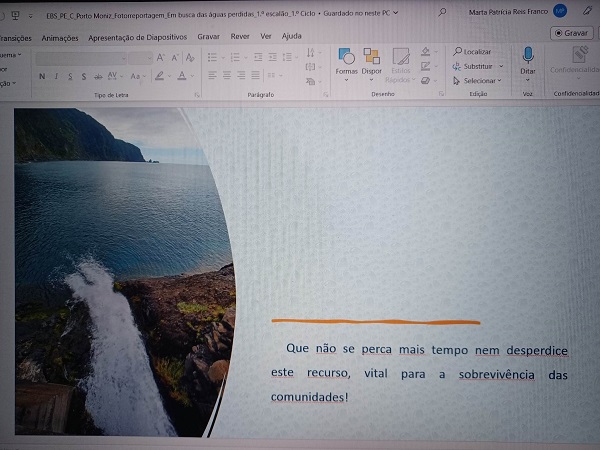Select the font color A swatch
Screen dimensions: 600x450
[182, 76]
